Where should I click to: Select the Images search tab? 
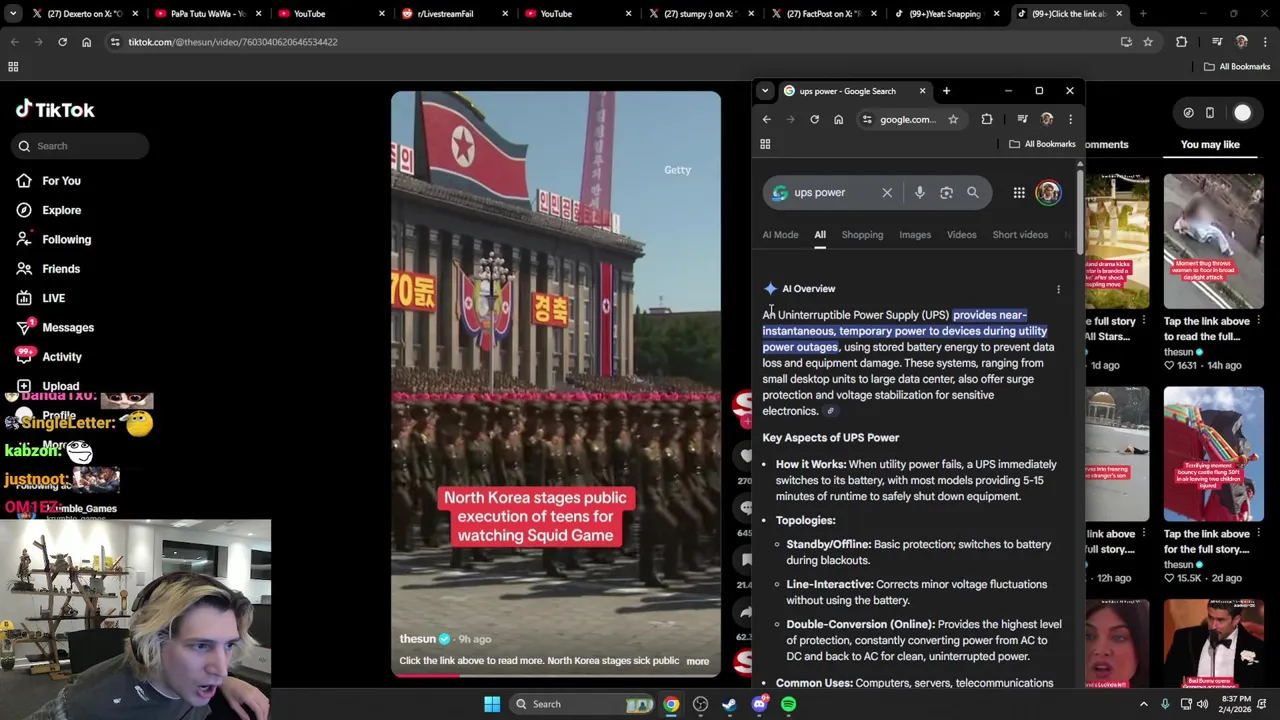[x=915, y=235]
